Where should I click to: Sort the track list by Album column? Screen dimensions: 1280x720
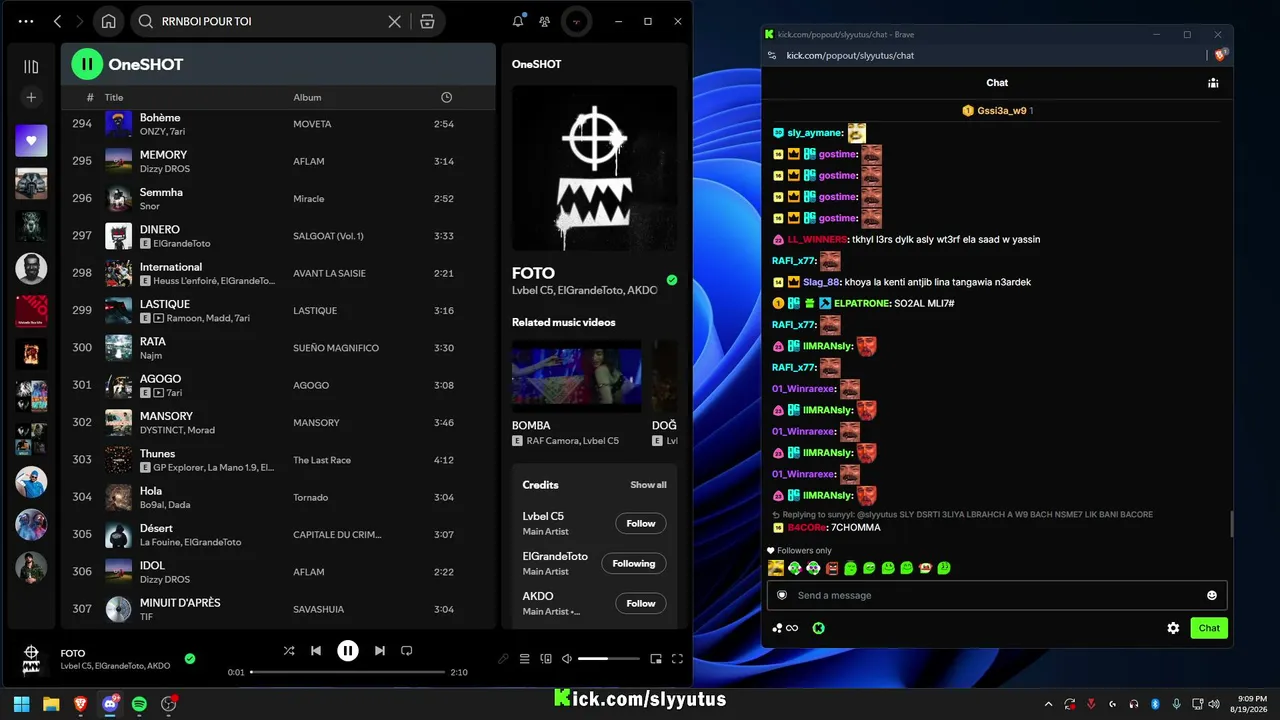click(x=307, y=97)
